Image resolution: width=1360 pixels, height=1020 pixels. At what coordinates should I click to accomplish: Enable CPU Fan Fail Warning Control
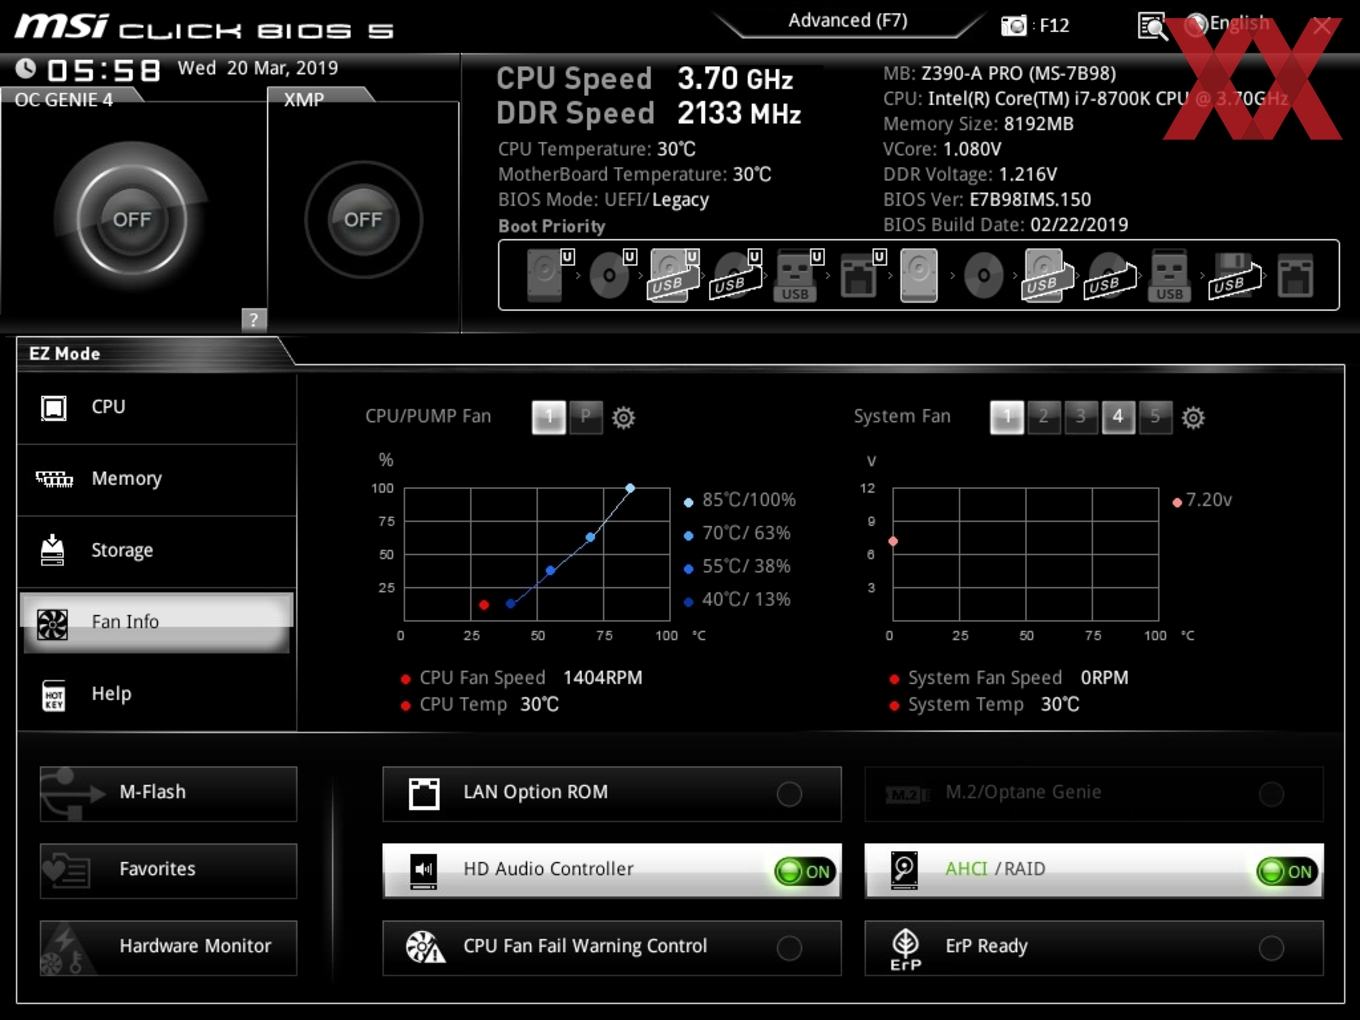pyautogui.click(x=789, y=948)
